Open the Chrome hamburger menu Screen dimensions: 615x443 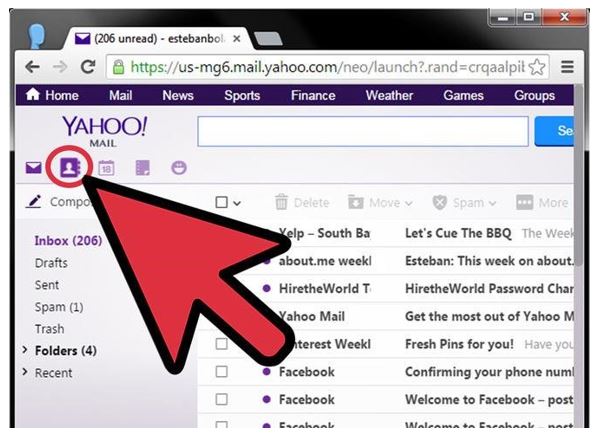(x=567, y=67)
